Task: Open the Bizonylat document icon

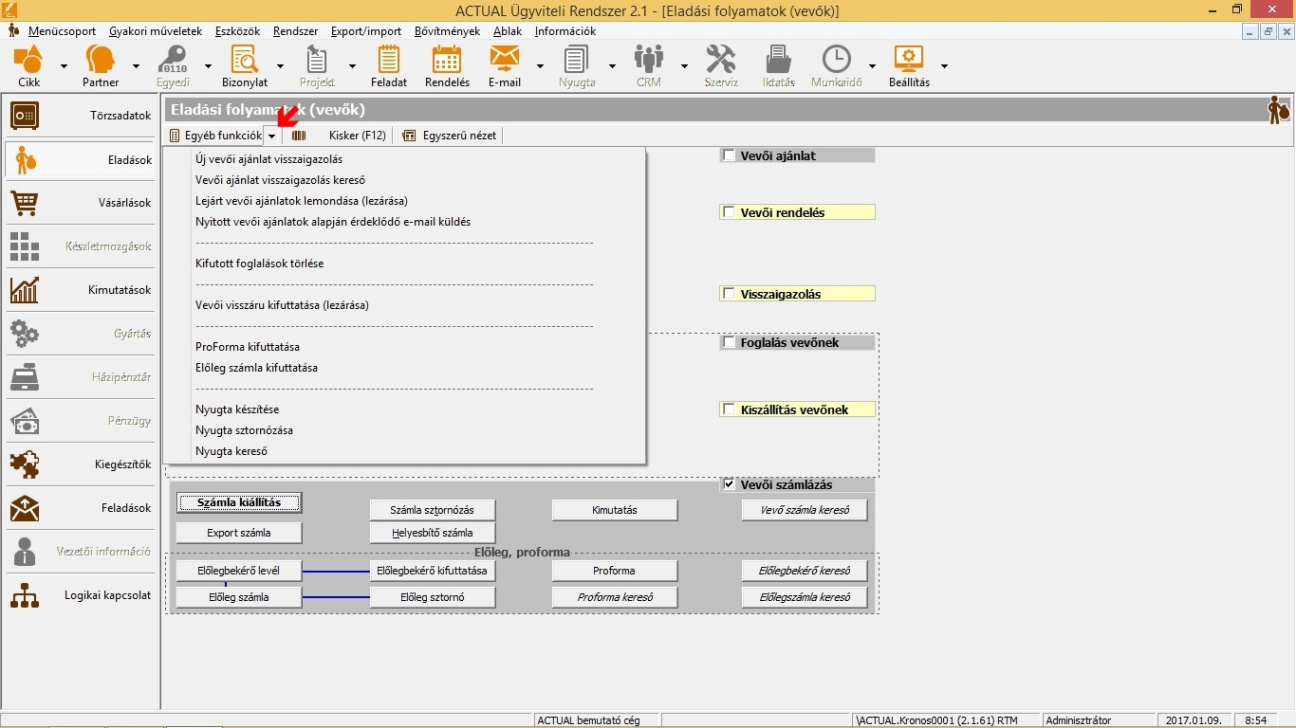Action: [x=244, y=61]
